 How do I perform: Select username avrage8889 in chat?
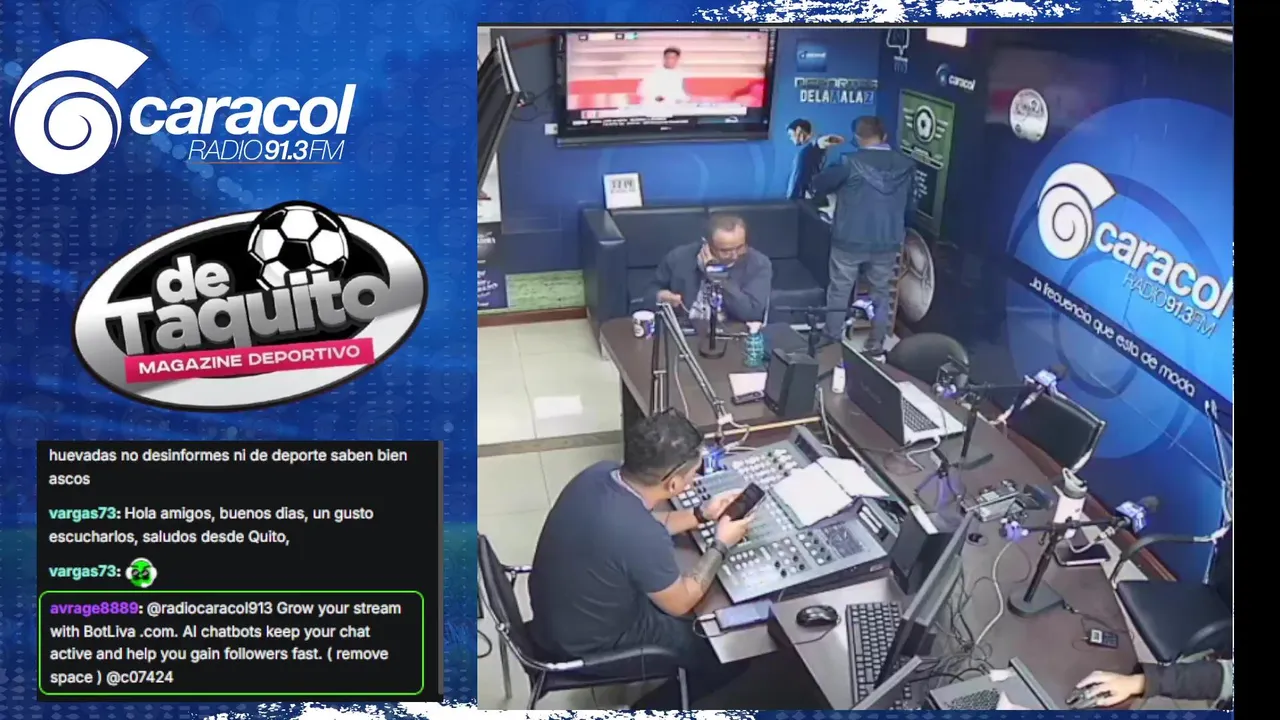point(95,608)
